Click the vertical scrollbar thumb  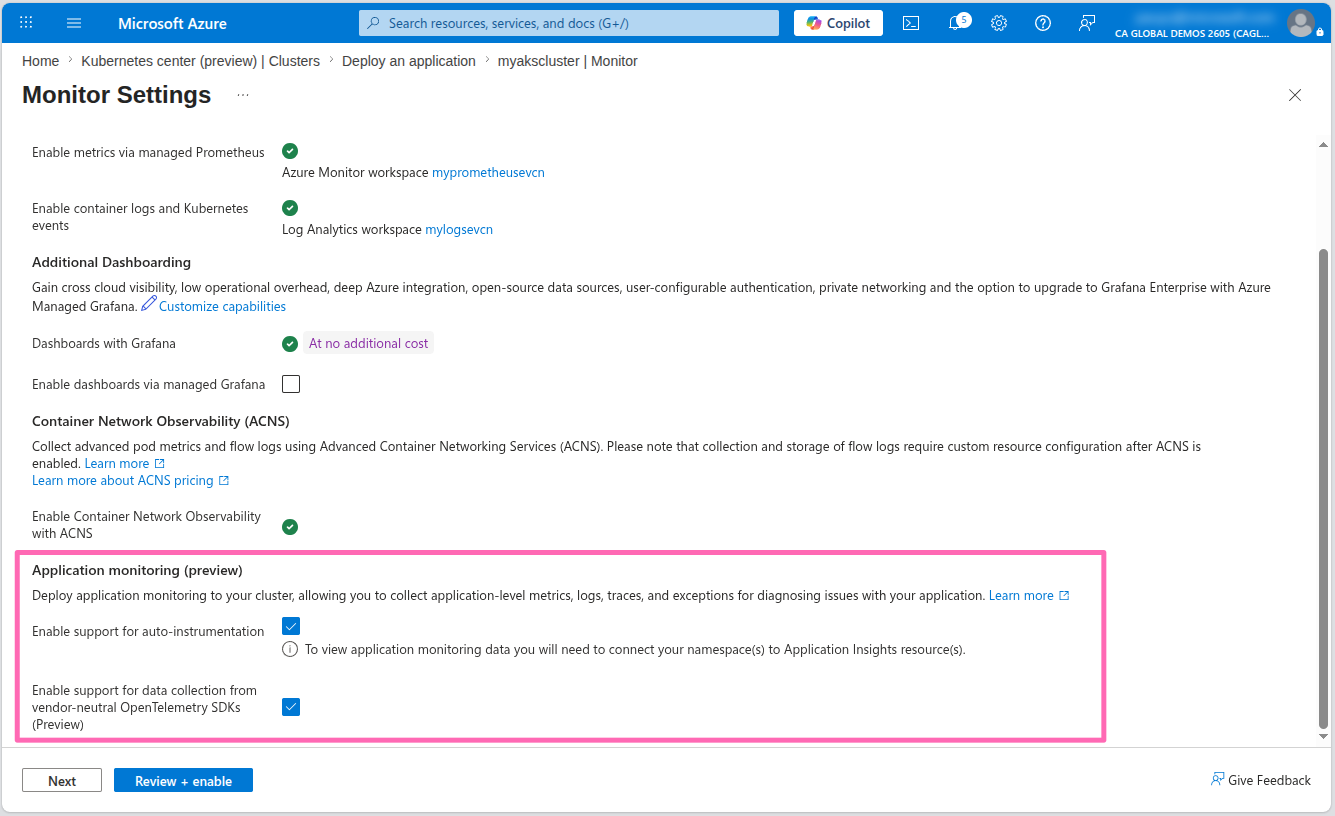[1324, 488]
